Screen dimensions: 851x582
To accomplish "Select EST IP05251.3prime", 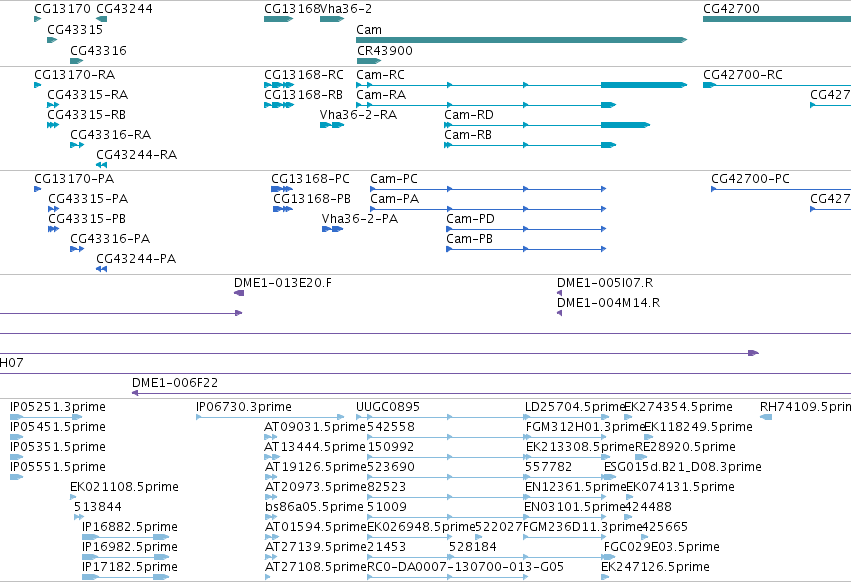I will [x=58, y=407].
